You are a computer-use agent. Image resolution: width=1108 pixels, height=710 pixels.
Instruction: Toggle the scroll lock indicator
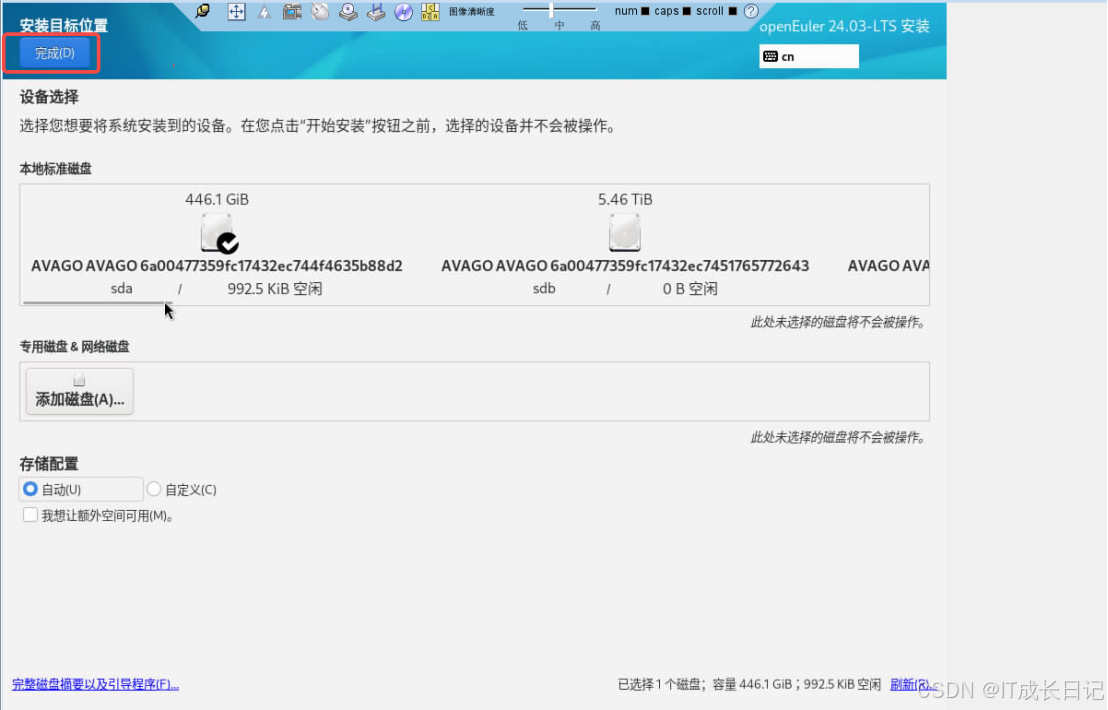[733, 11]
